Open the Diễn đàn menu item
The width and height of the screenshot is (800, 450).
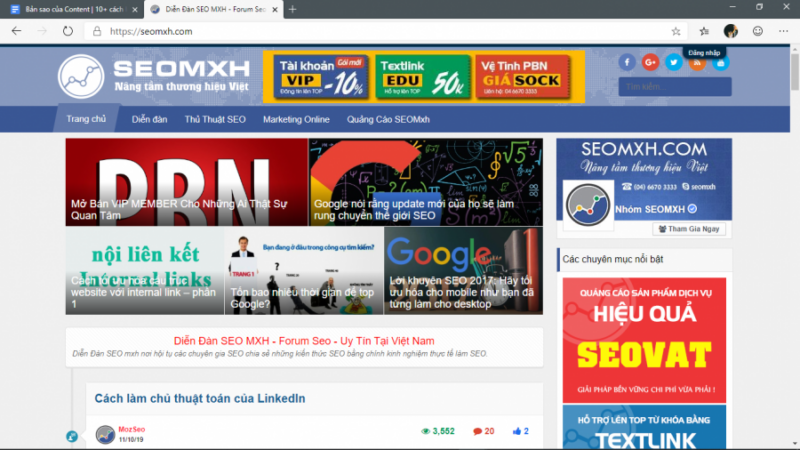(x=149, y=119)
